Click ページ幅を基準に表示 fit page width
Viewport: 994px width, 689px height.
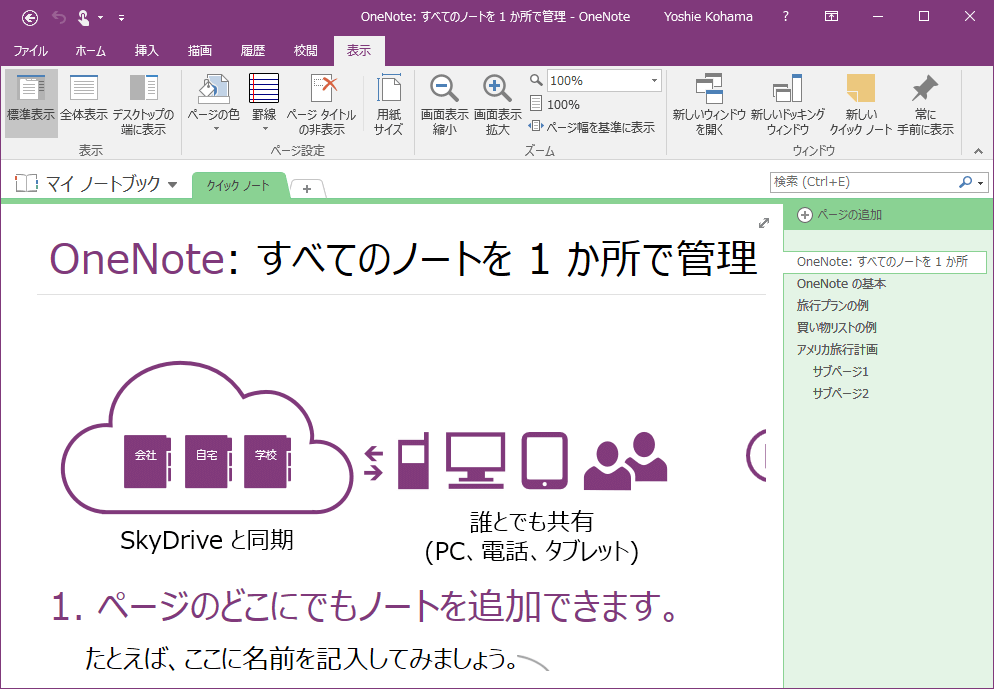[x=591, y=127]
